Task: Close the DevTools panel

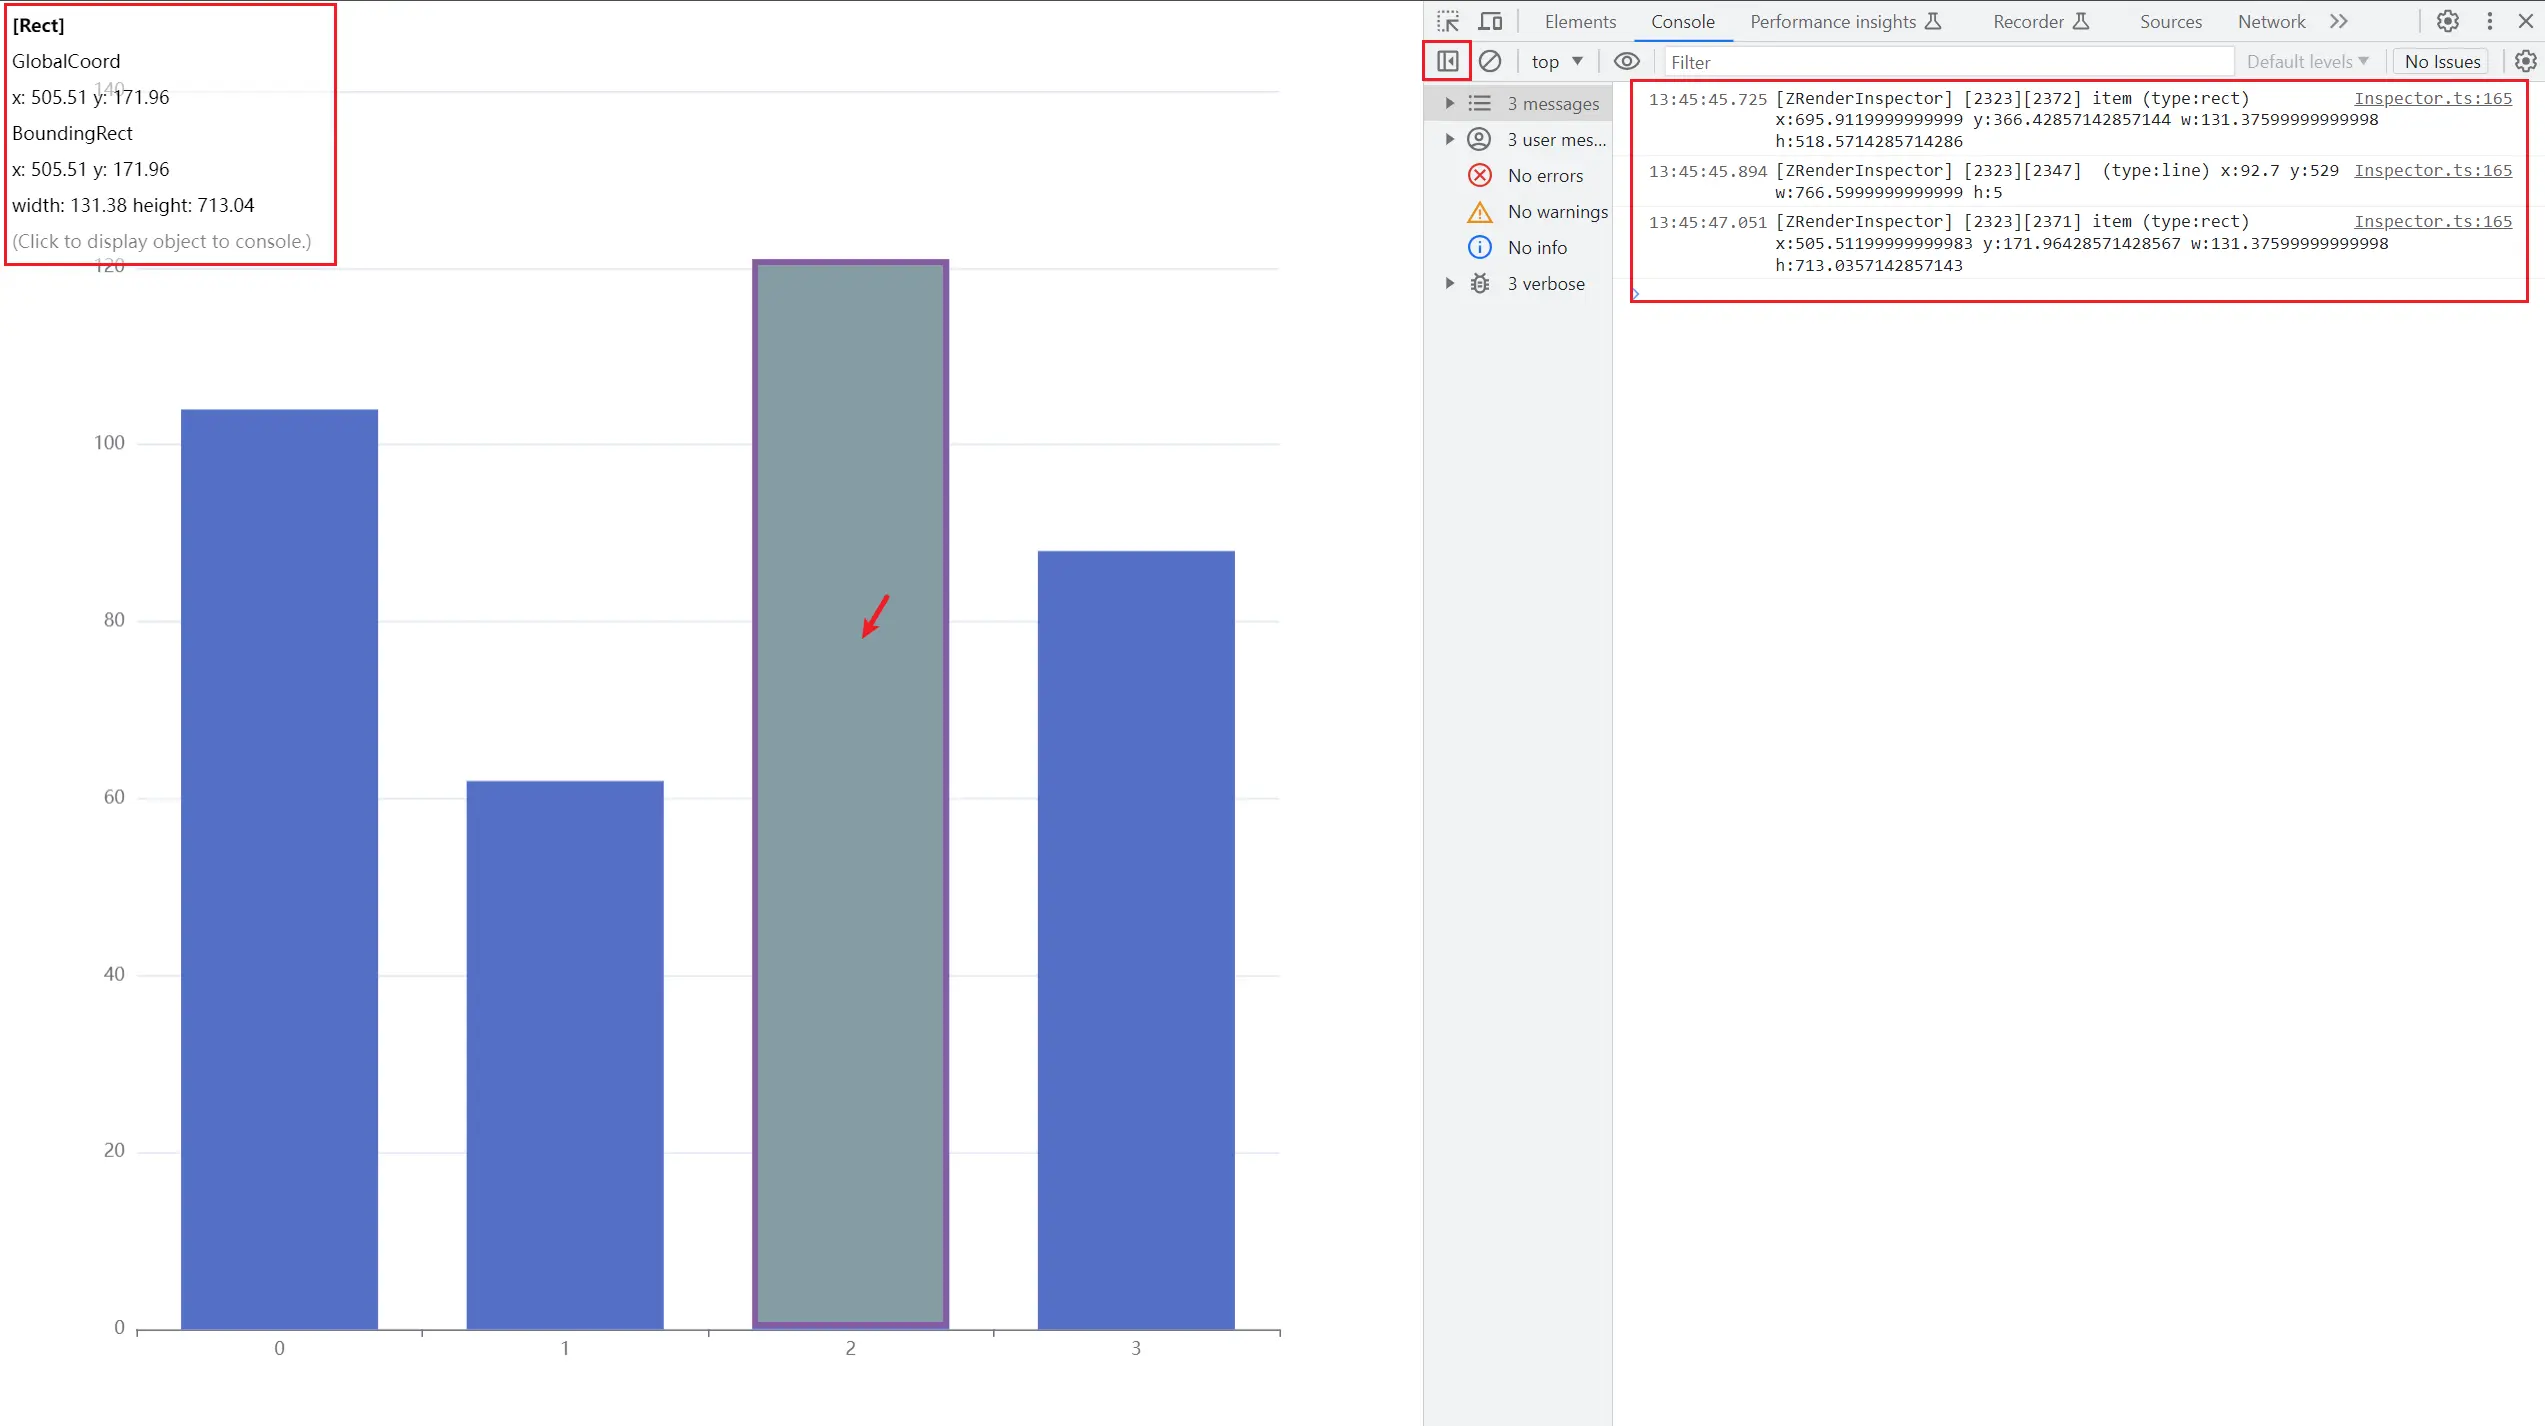Action: pyautogui.click(x=2525, y=21)
